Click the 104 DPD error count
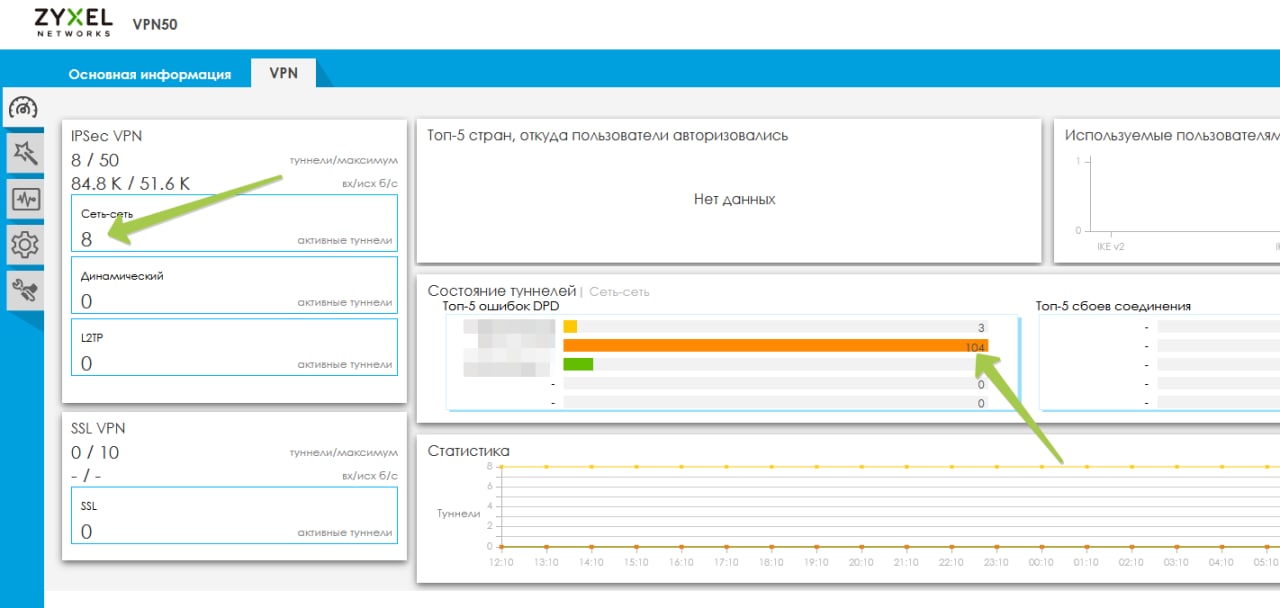The image size is (1280, 608). pyautogui.click(x=975, y=347)
